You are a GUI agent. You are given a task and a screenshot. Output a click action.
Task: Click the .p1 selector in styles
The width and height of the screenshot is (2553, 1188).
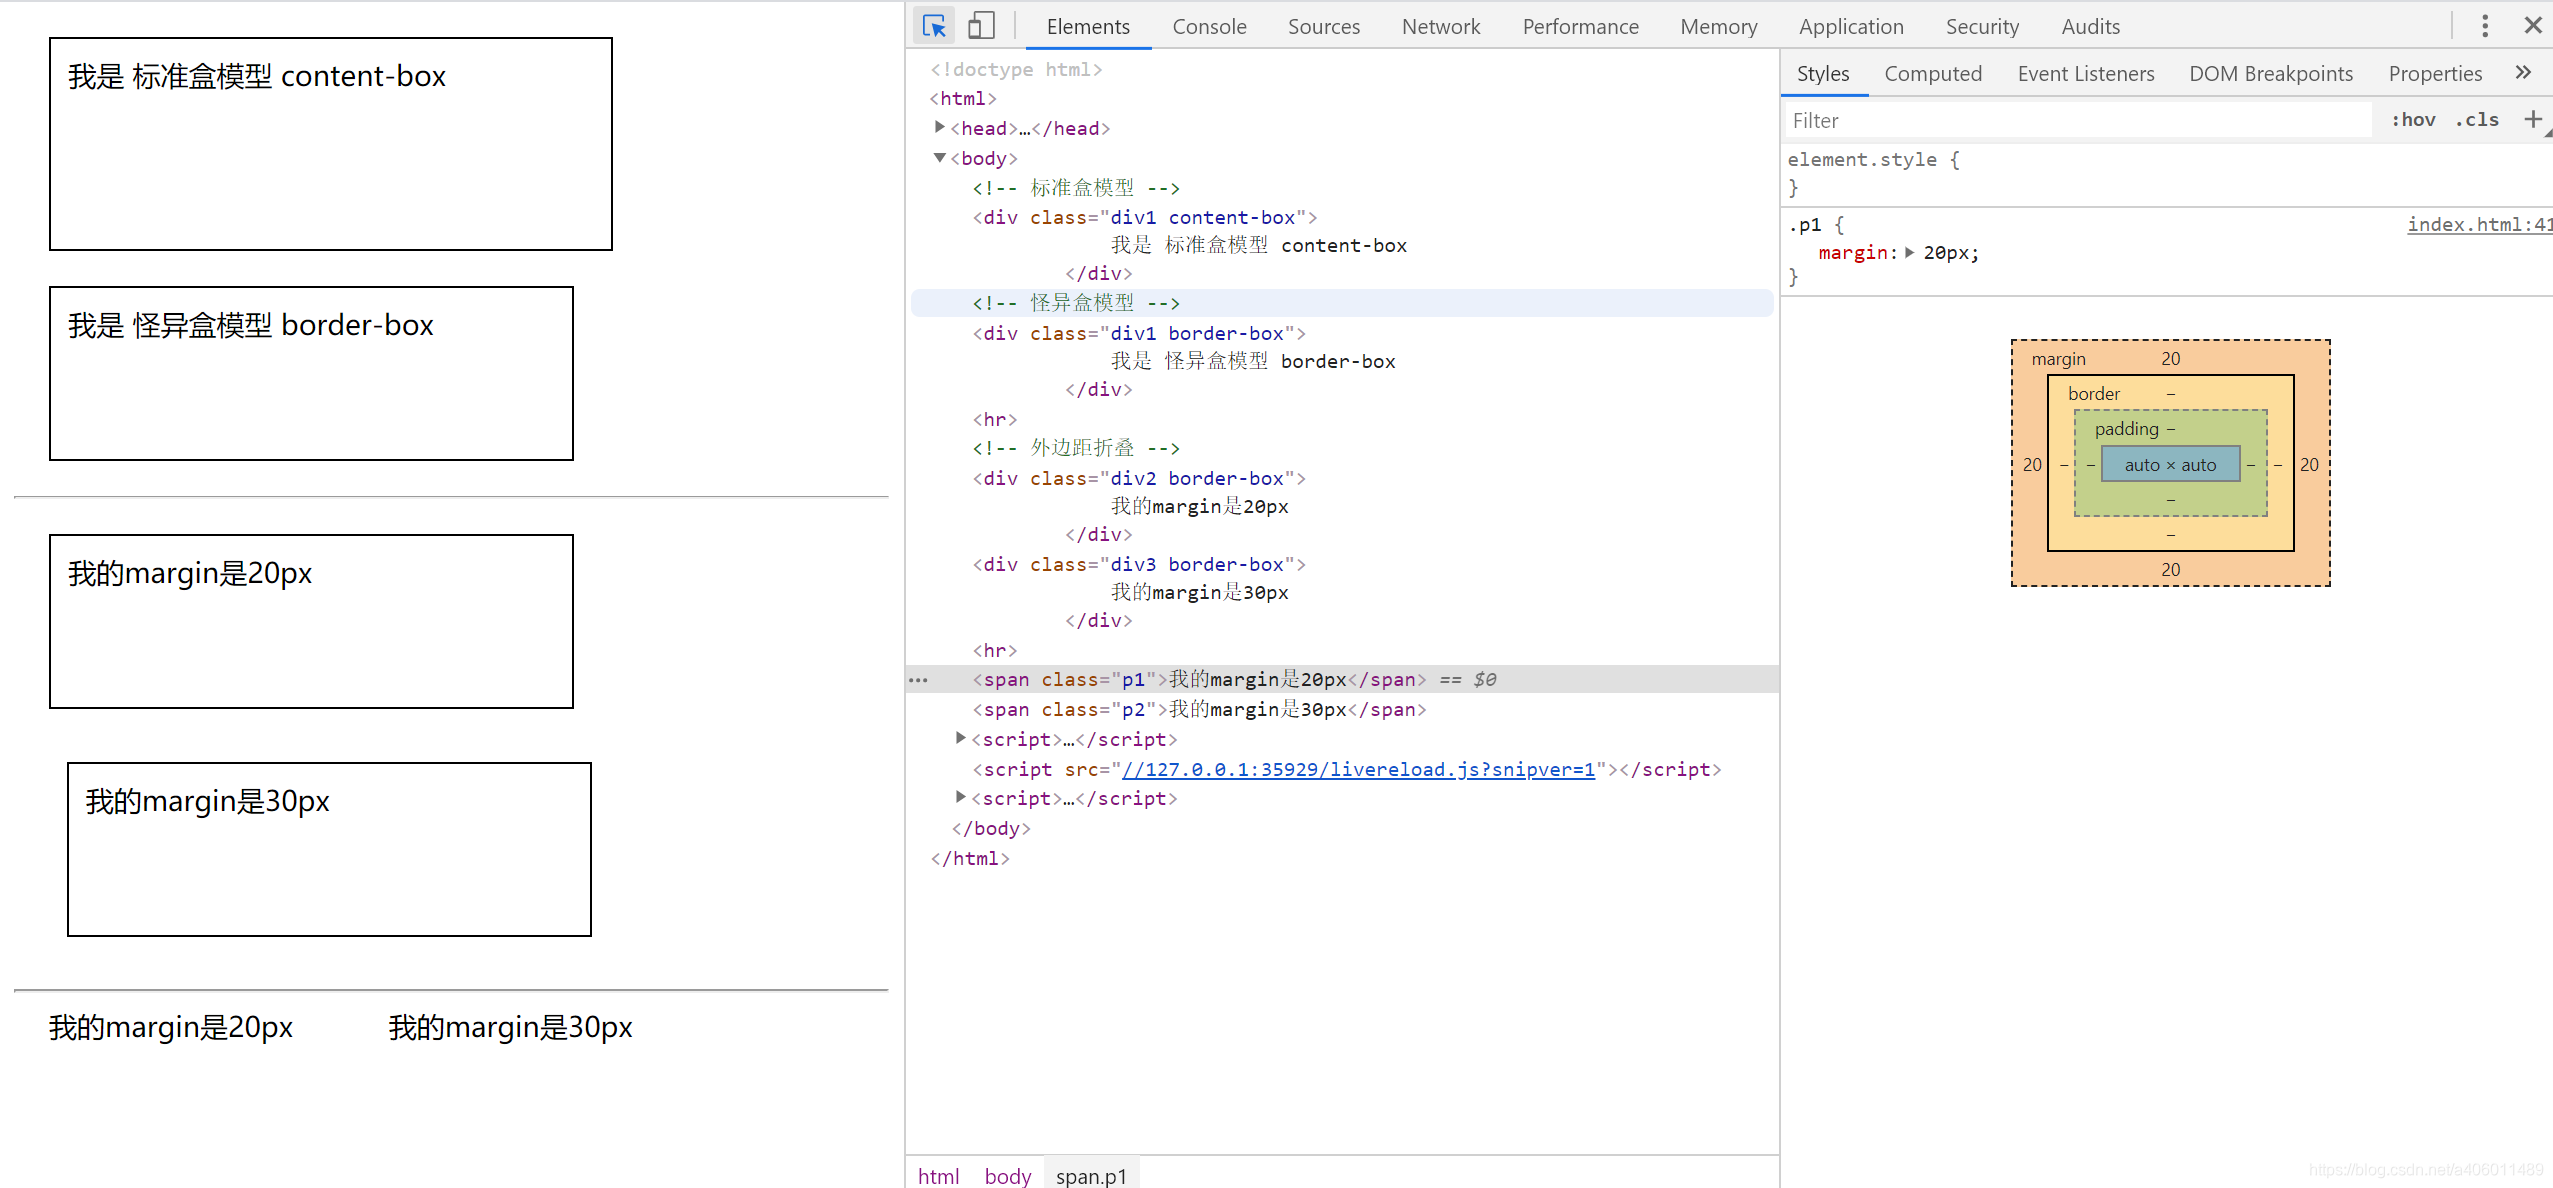[x=1805, y=225]
